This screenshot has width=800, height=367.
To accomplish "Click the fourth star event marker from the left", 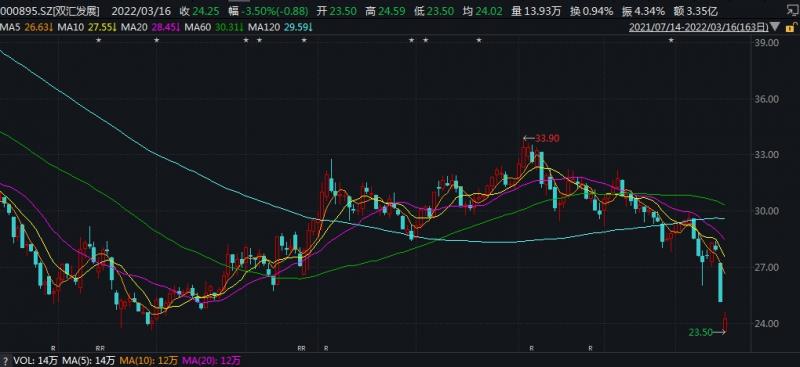I will point(259,40).
